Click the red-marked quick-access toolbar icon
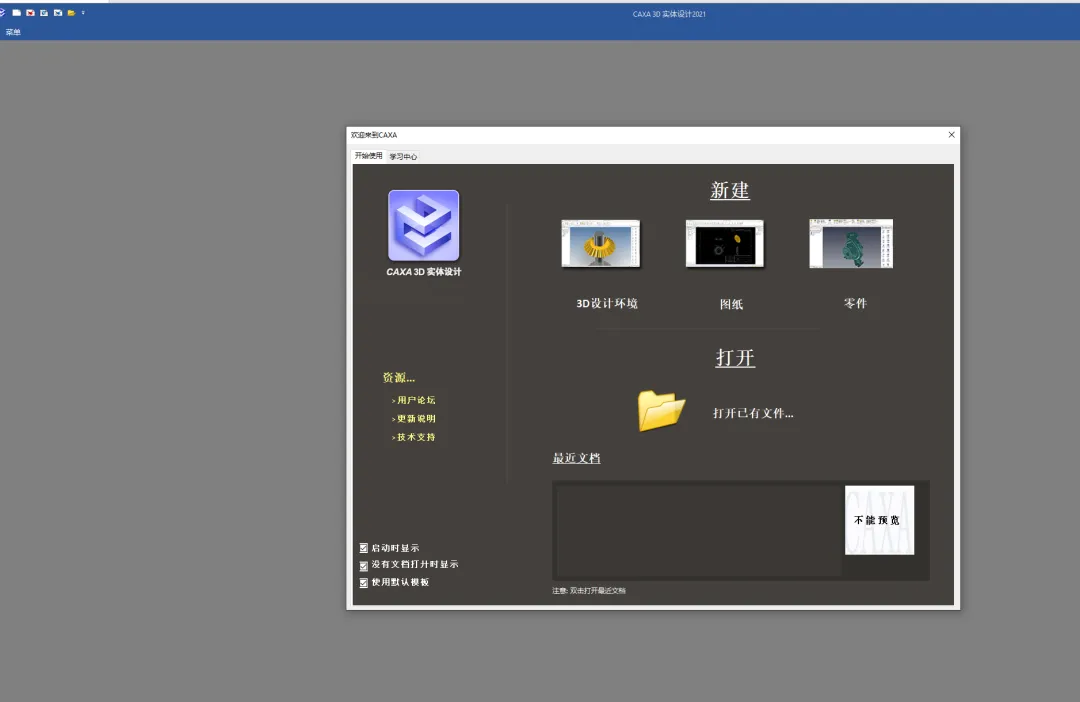This screenshot has height=702, width=1080. (30, 12)
